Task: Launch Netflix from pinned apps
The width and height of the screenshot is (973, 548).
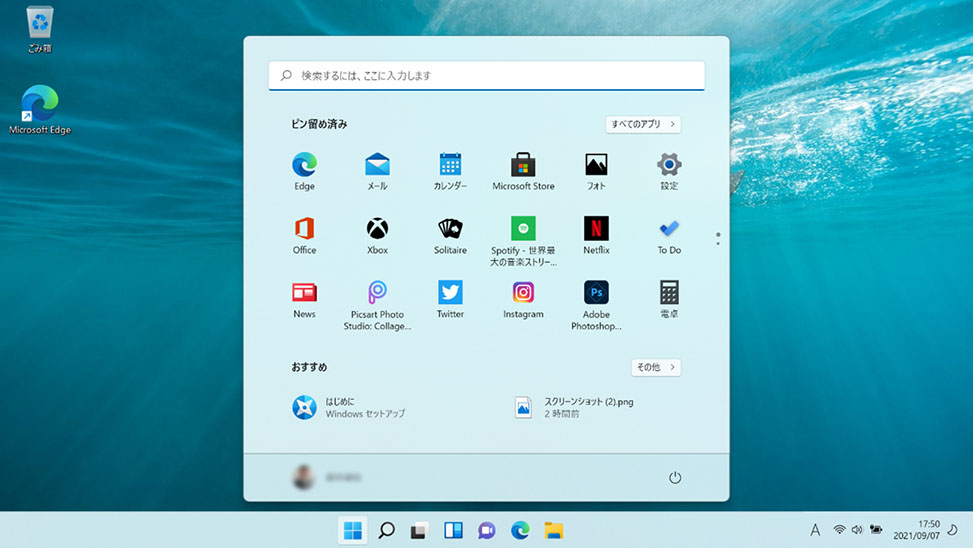Action: pyautogui.click(x=596, y=235)
